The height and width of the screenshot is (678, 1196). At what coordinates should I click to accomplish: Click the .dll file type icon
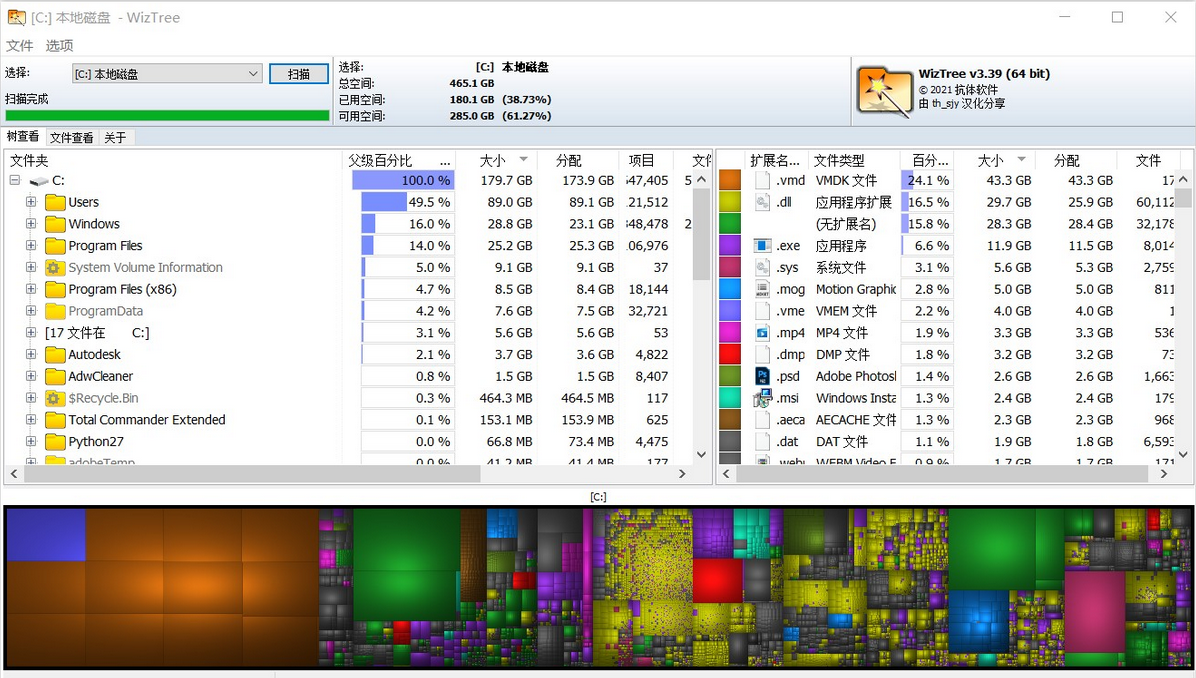tap(762, 202)
